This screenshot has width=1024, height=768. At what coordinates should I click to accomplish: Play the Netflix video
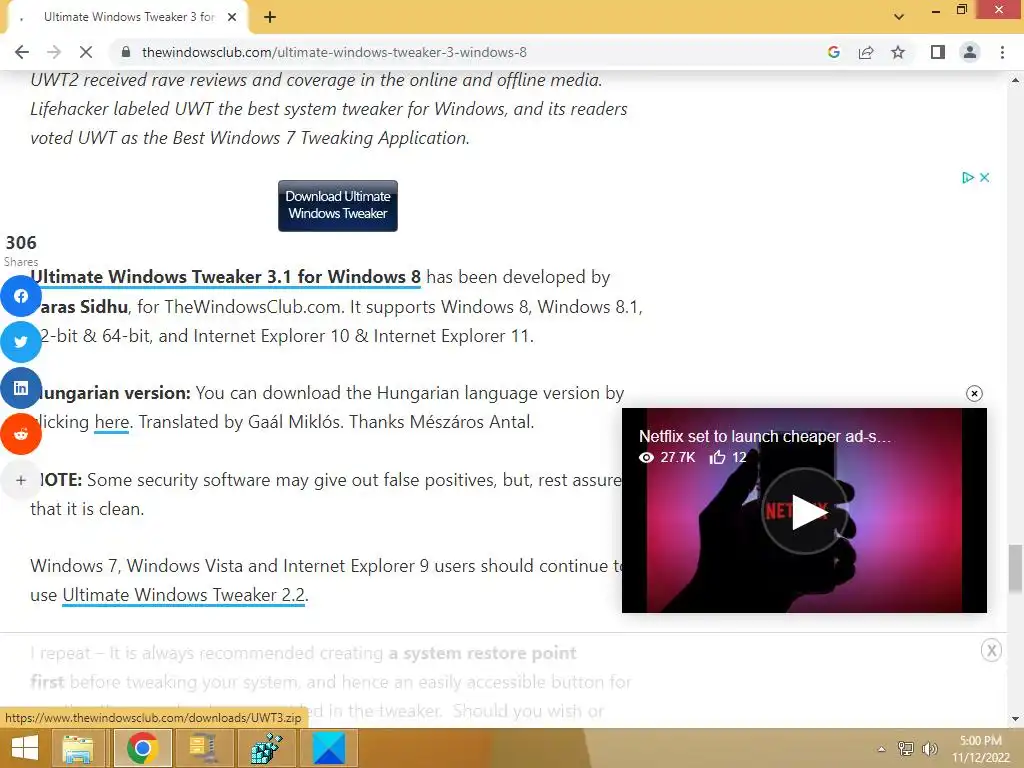[x=805, y=511]
